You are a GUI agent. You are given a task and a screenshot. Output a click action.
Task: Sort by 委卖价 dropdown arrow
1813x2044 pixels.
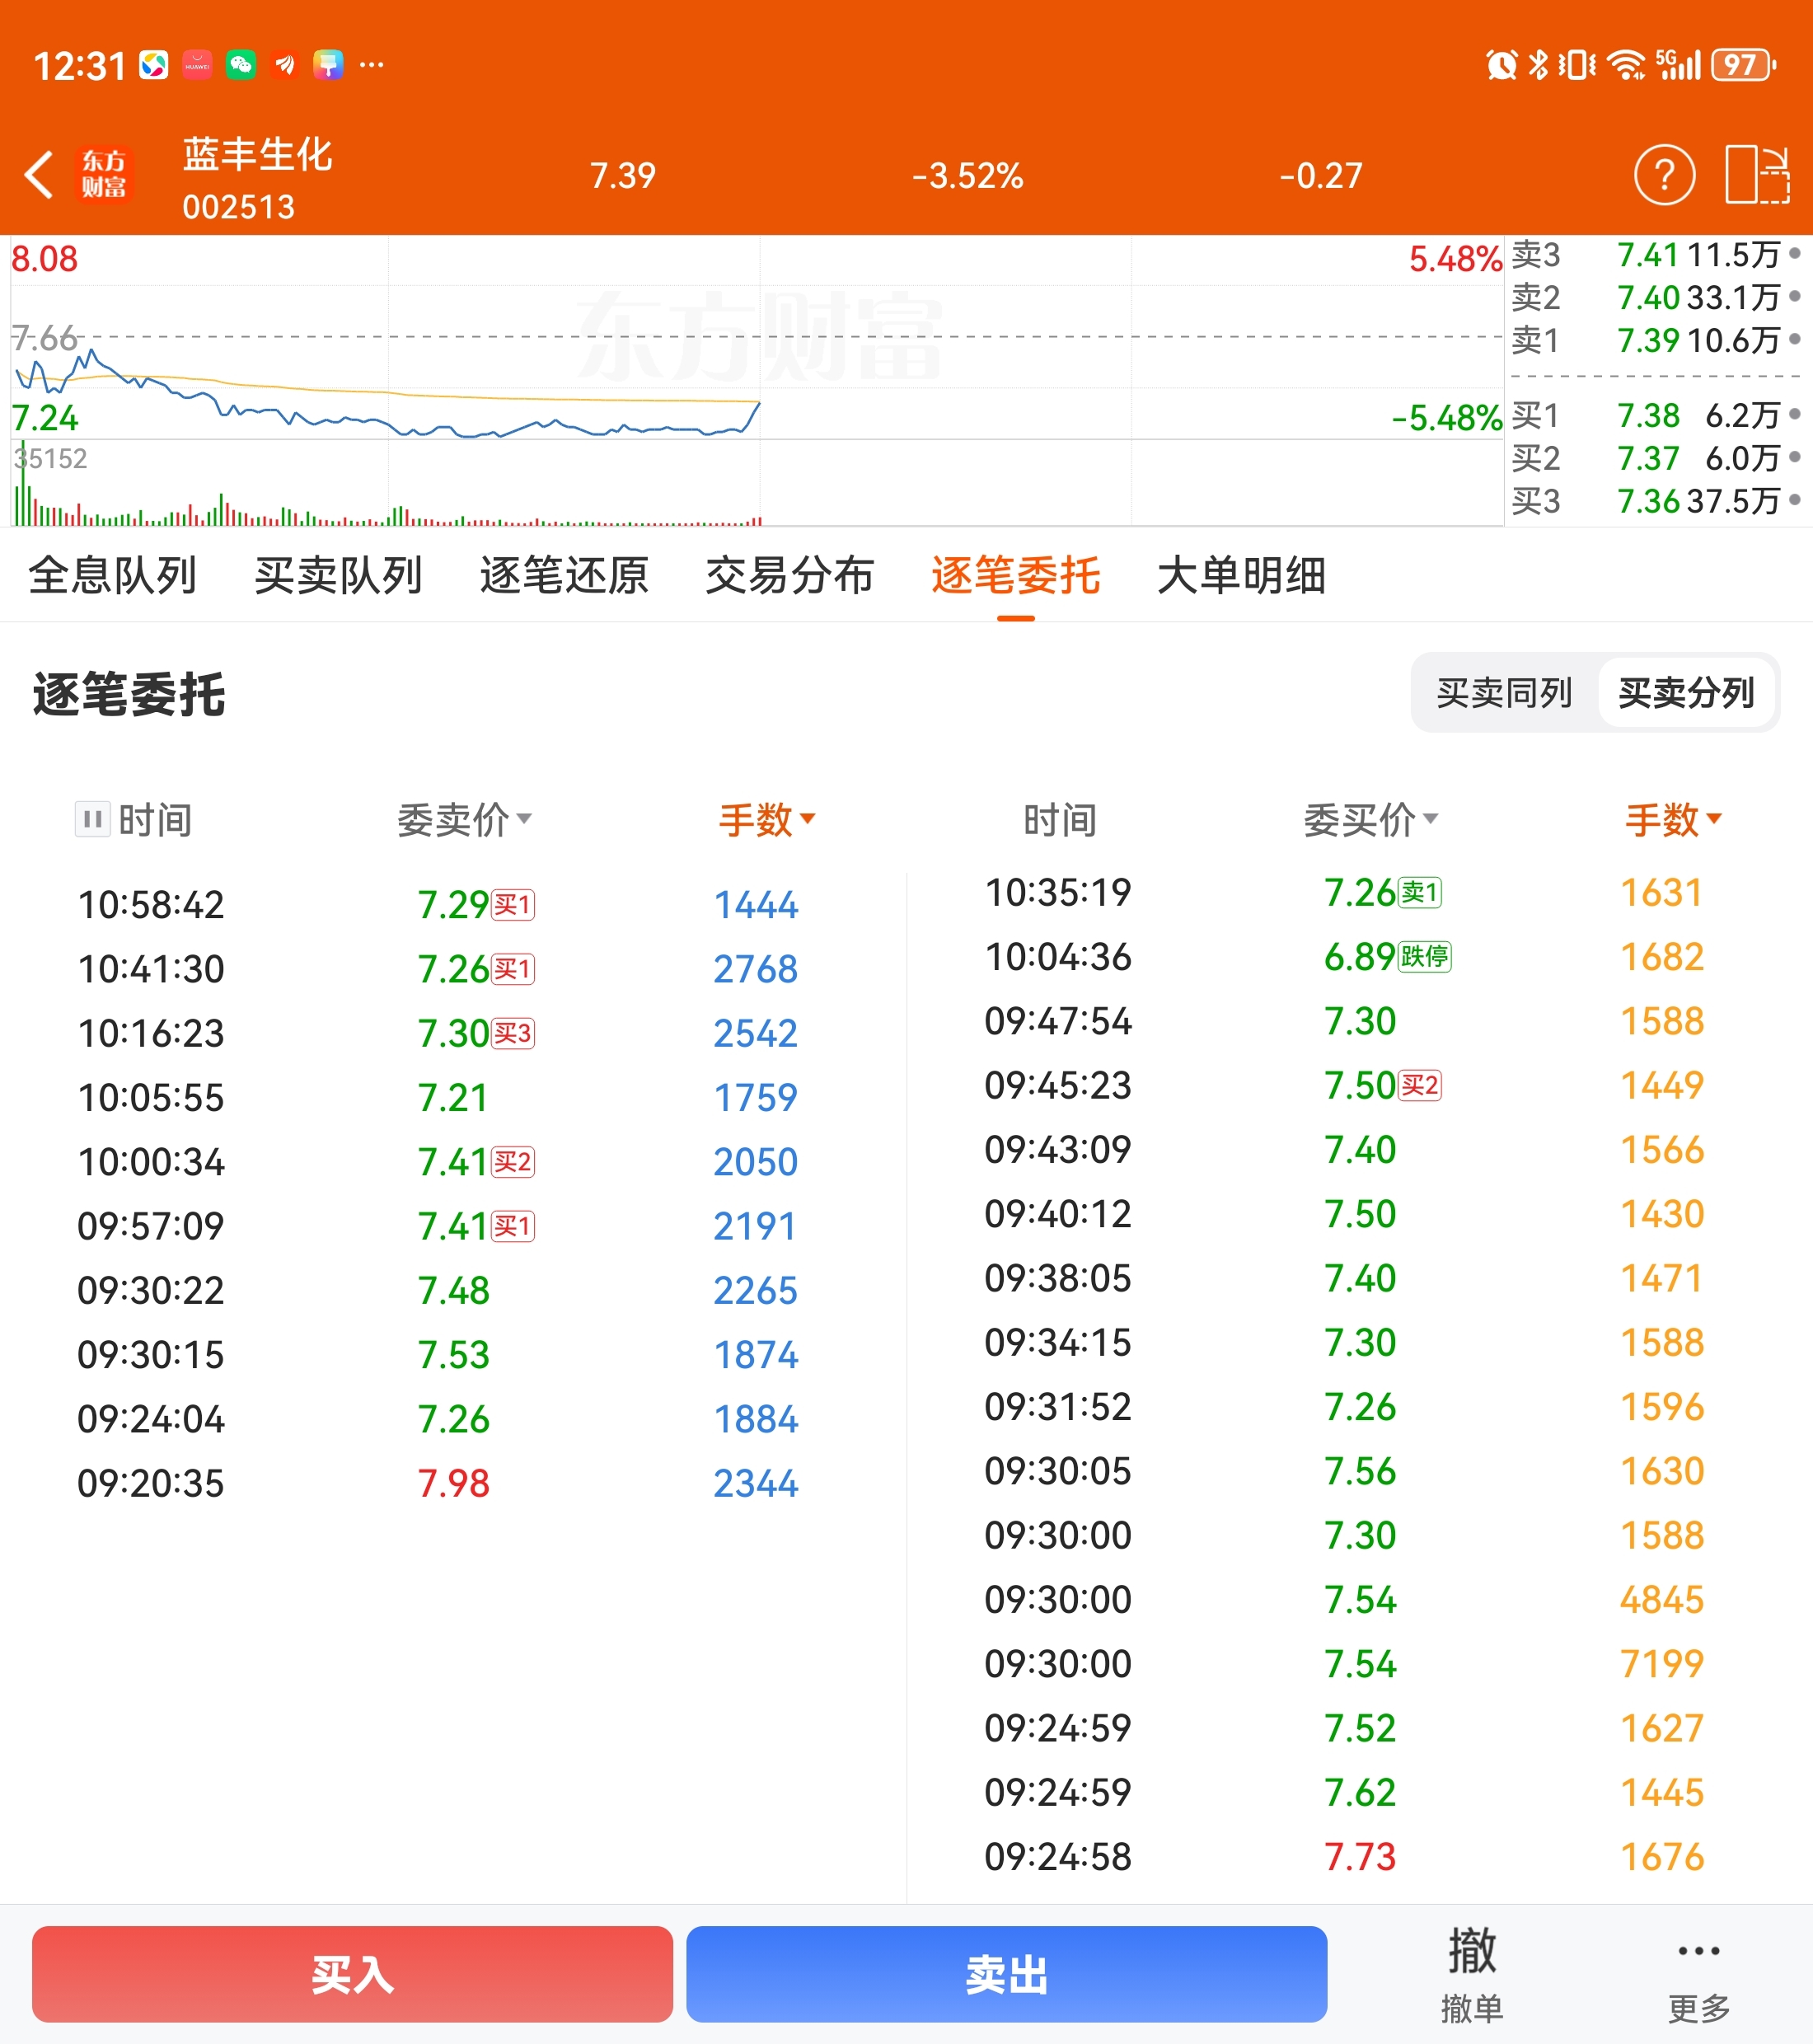[x=525, y=819]
